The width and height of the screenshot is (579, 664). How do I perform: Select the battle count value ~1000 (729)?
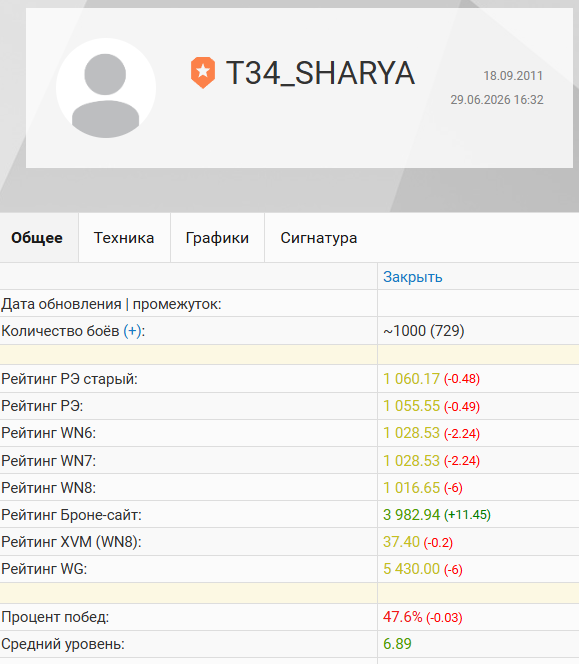coord(424,331)
